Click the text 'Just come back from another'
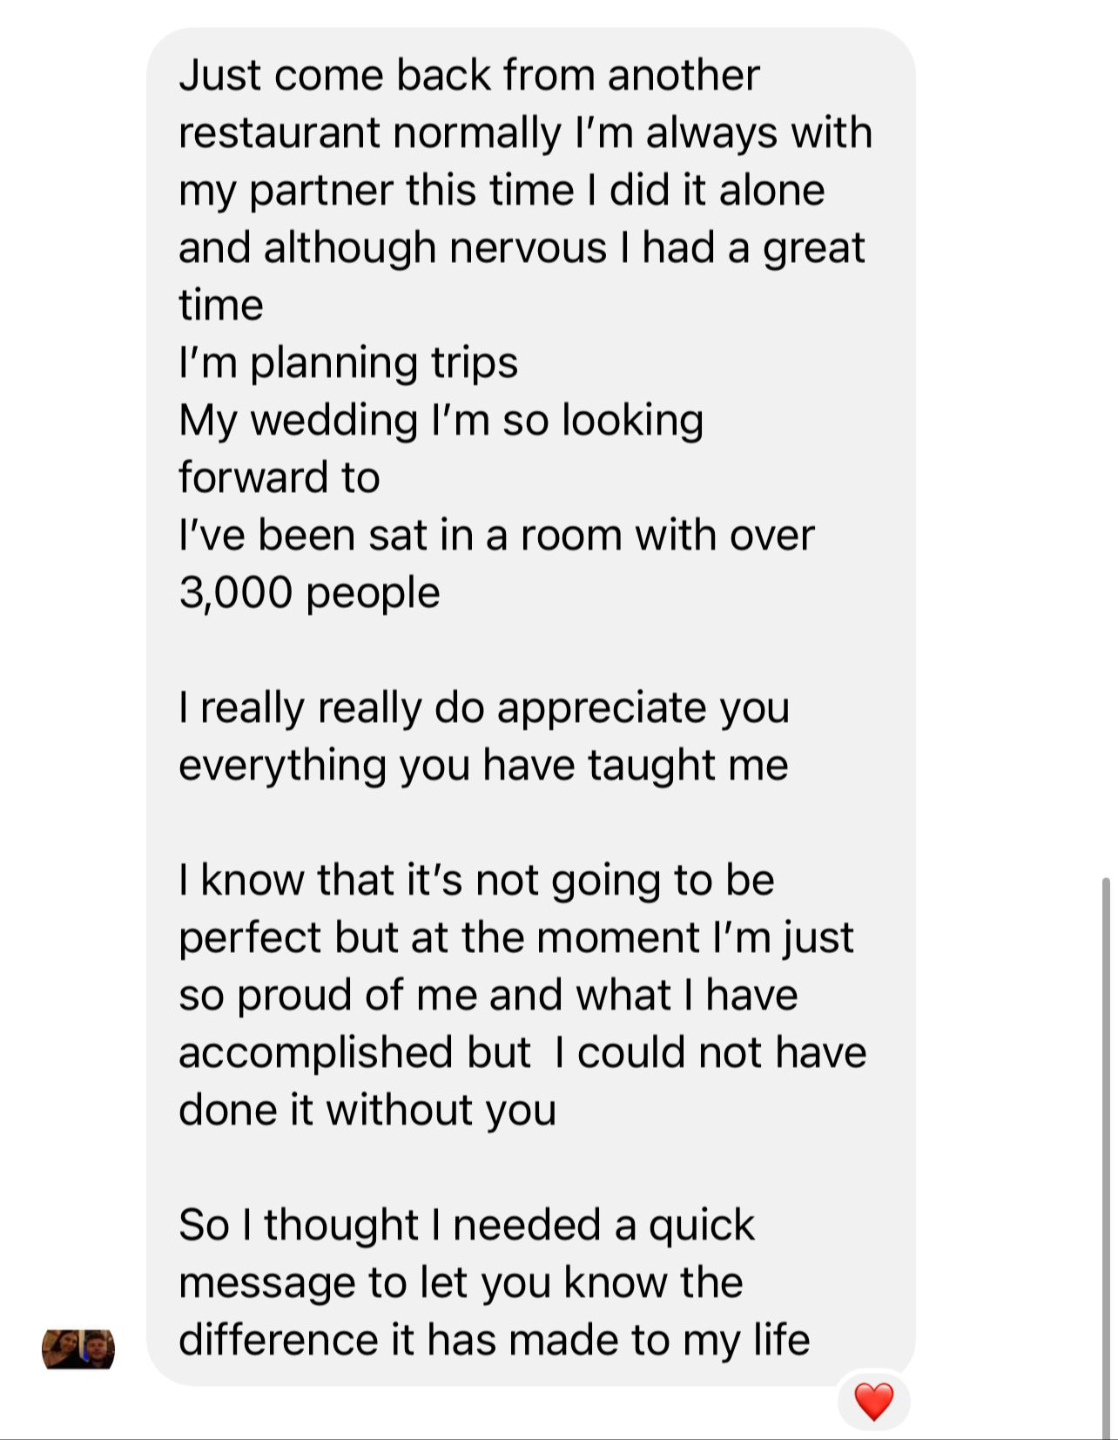The height and width of the screenshot is (1440, 1118). coord(469,75)
